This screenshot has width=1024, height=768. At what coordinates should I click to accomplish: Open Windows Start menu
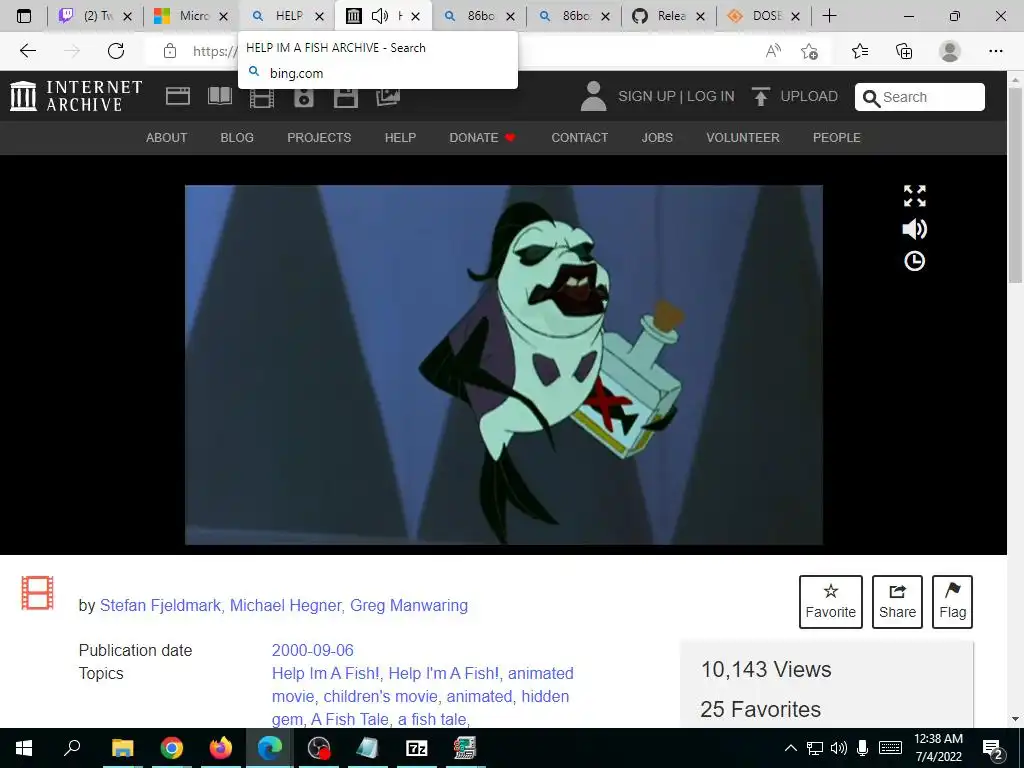point(24,748)
